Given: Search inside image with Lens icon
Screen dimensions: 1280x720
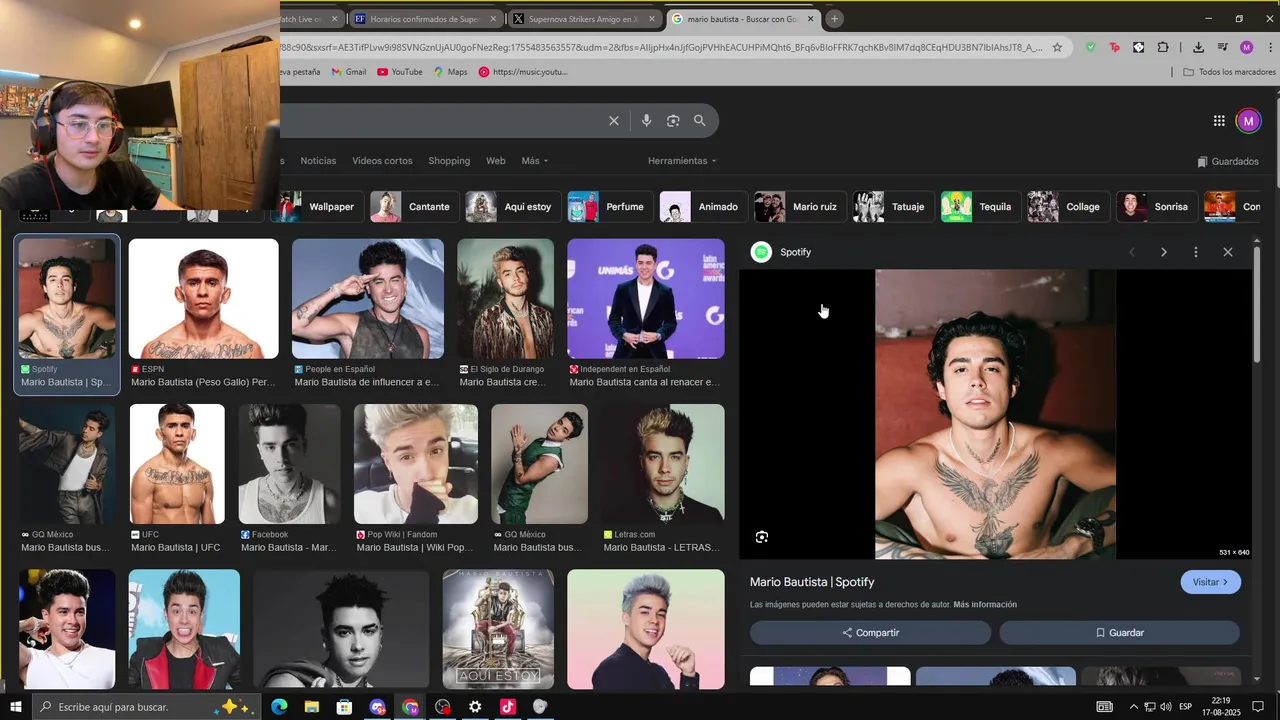Looking at the screenshot, I should pos(762,537).
